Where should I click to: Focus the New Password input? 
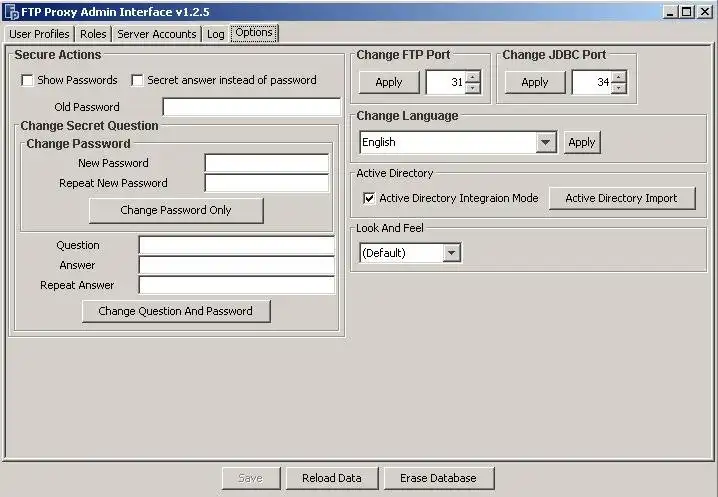point(267,163)
